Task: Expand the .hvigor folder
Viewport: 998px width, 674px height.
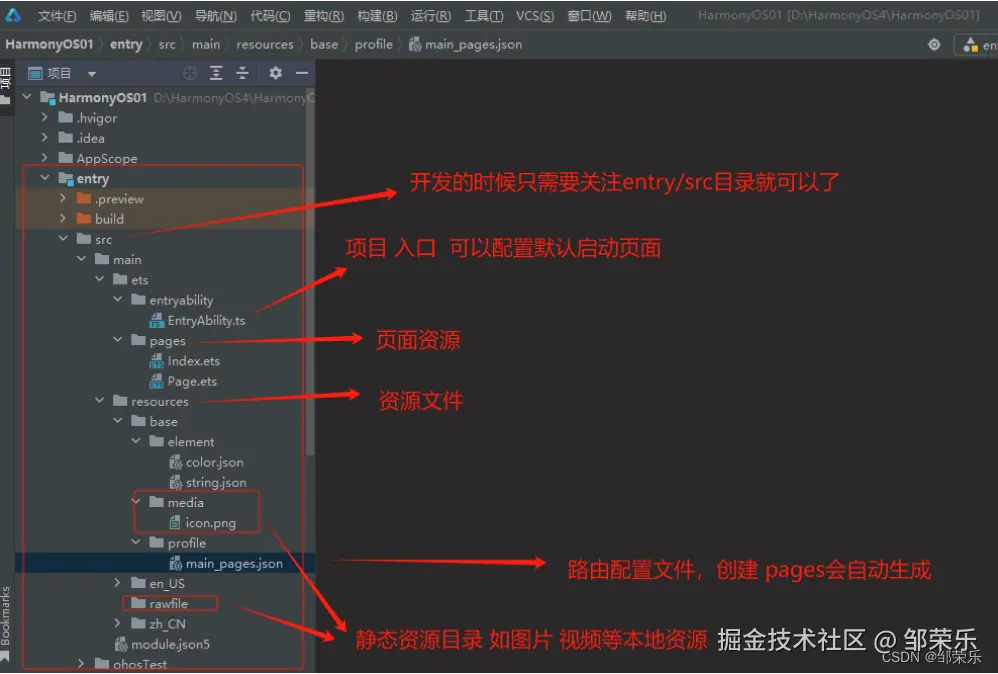Action: point(45,117)
